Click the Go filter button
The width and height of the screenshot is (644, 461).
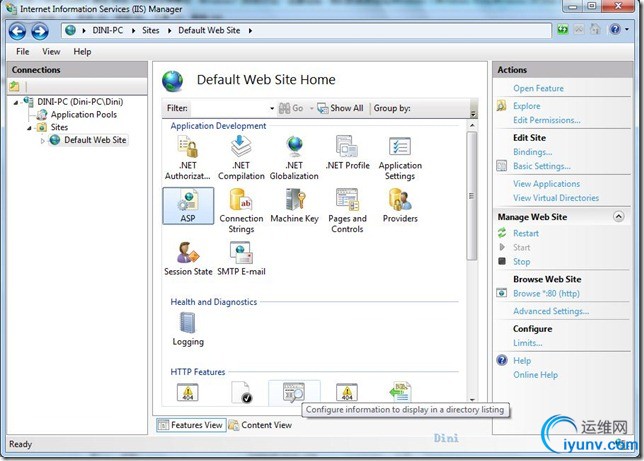pos(291,108)
